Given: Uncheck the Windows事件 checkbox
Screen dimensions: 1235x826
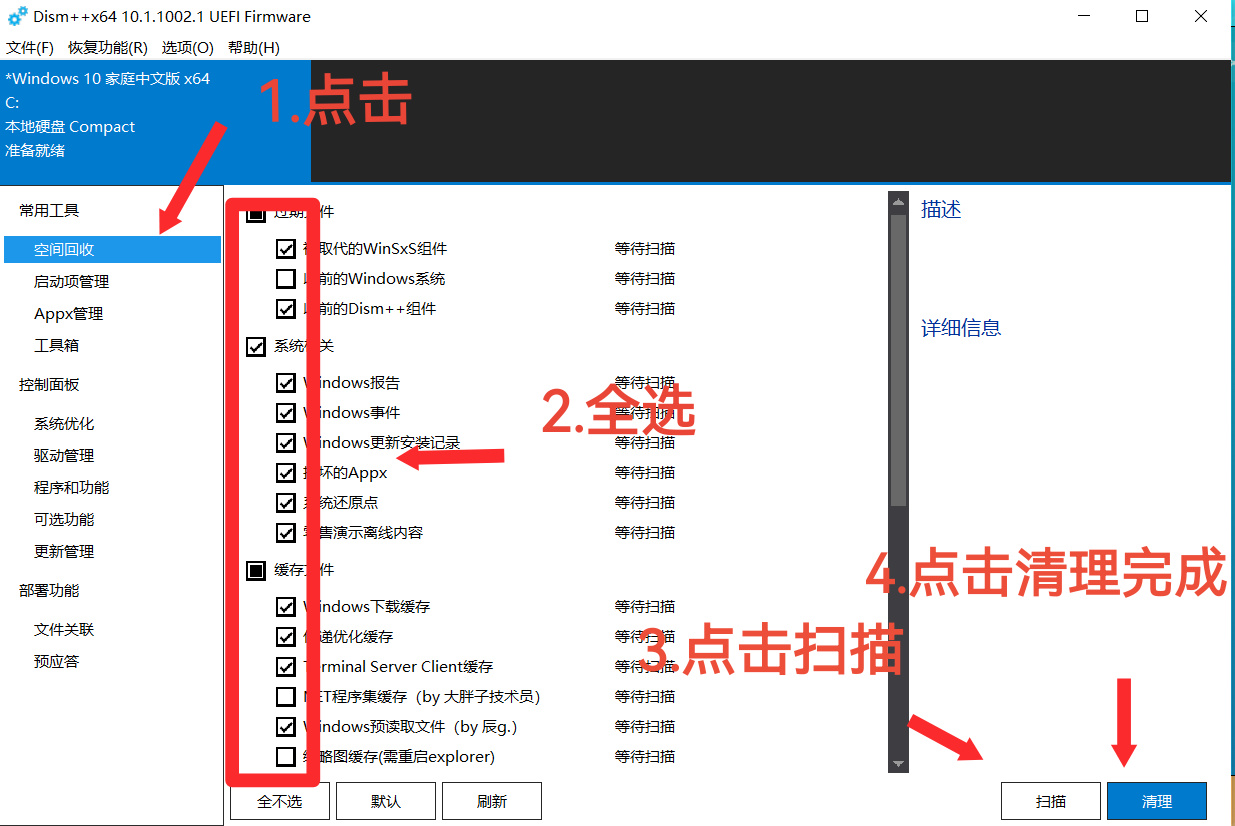Looking at the screenshot, I should point(286,413).
